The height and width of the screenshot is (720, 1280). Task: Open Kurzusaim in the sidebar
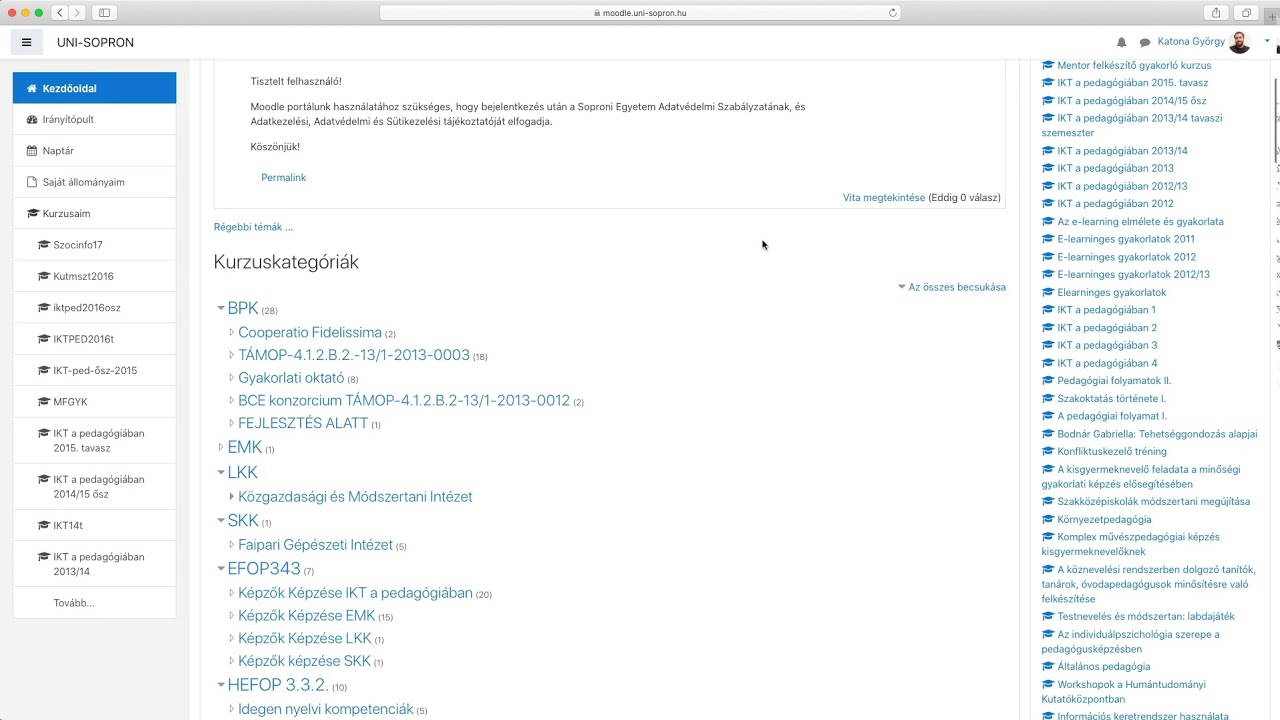(94, 213)
